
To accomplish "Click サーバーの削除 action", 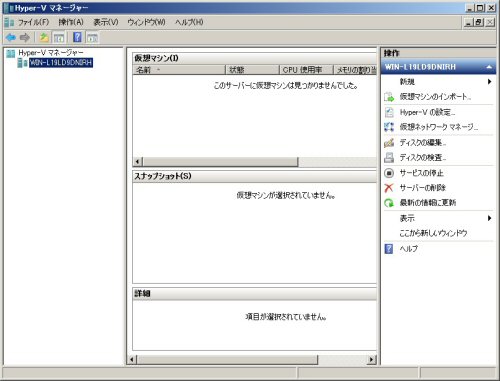I will [422, 188].
